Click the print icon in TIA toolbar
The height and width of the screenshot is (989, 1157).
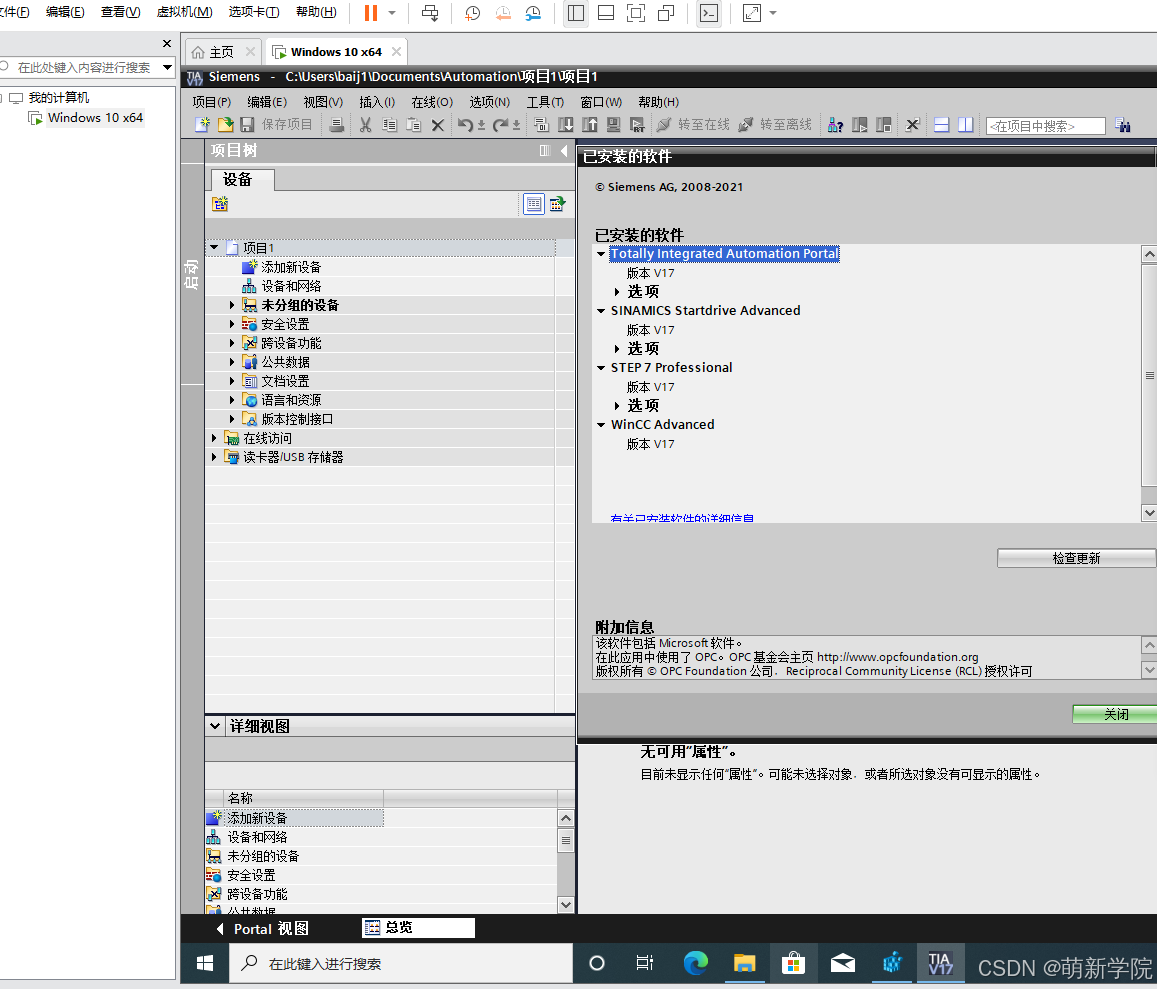coord(336,125)
